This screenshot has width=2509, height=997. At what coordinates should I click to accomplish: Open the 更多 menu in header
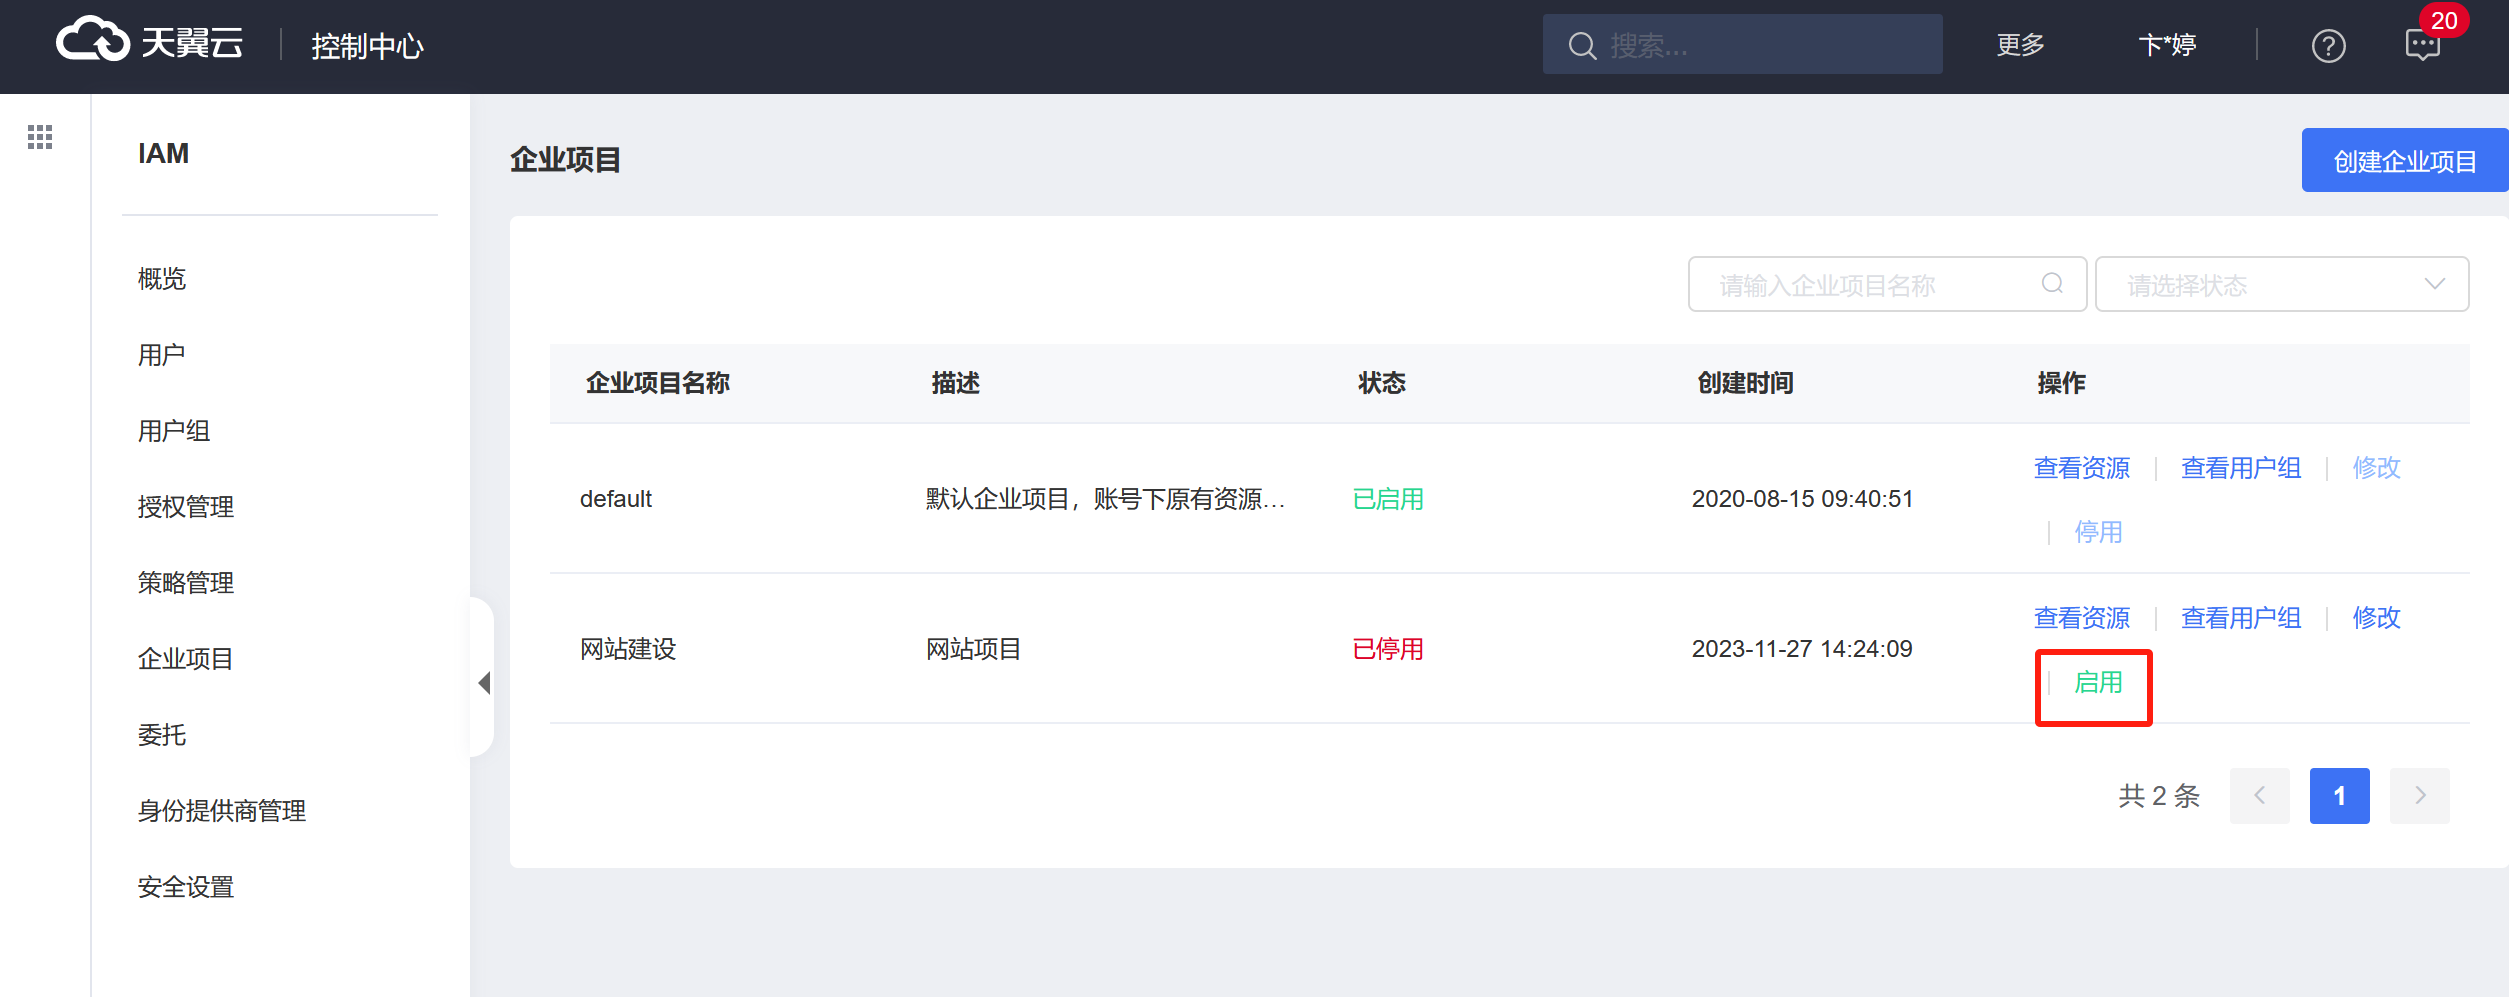coord(2020,45)
